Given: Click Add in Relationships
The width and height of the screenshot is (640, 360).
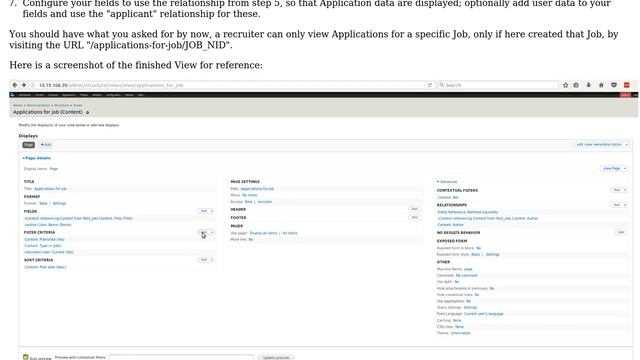Looking at the screenshot, I should 616,205.
